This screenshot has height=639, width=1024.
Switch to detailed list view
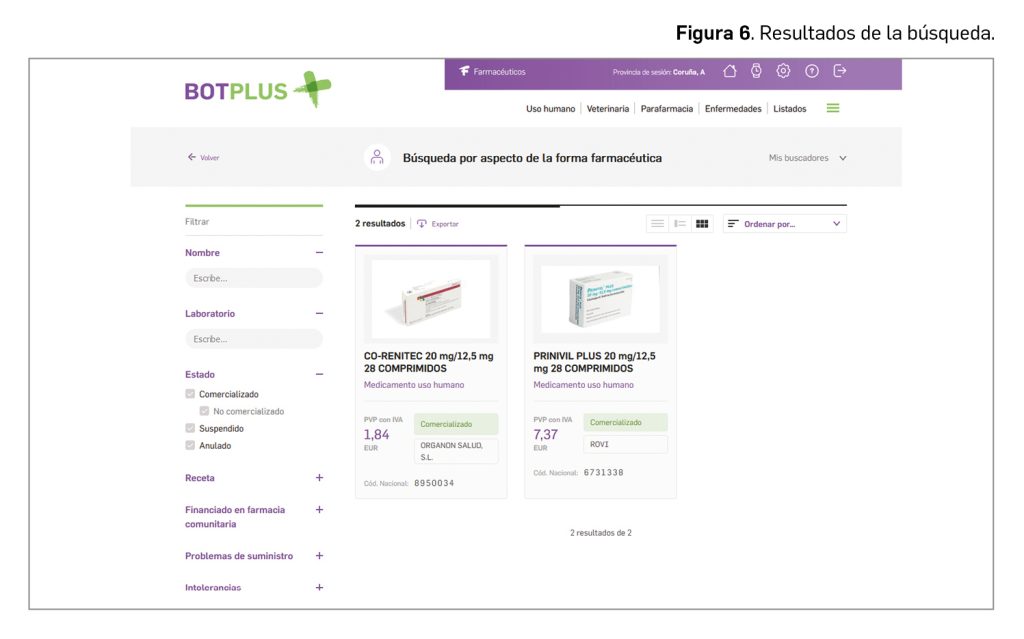coord(680,224)
